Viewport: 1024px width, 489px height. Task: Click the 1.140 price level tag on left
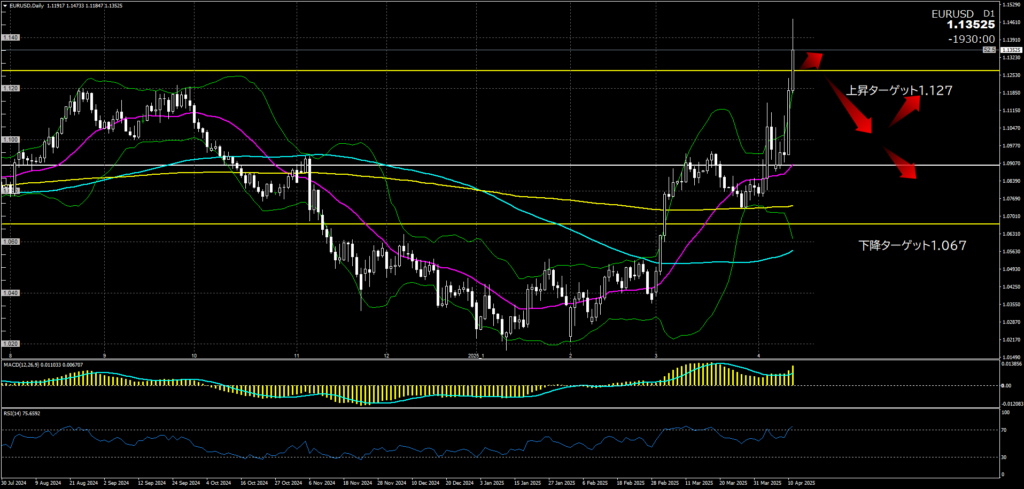(10, 38)
